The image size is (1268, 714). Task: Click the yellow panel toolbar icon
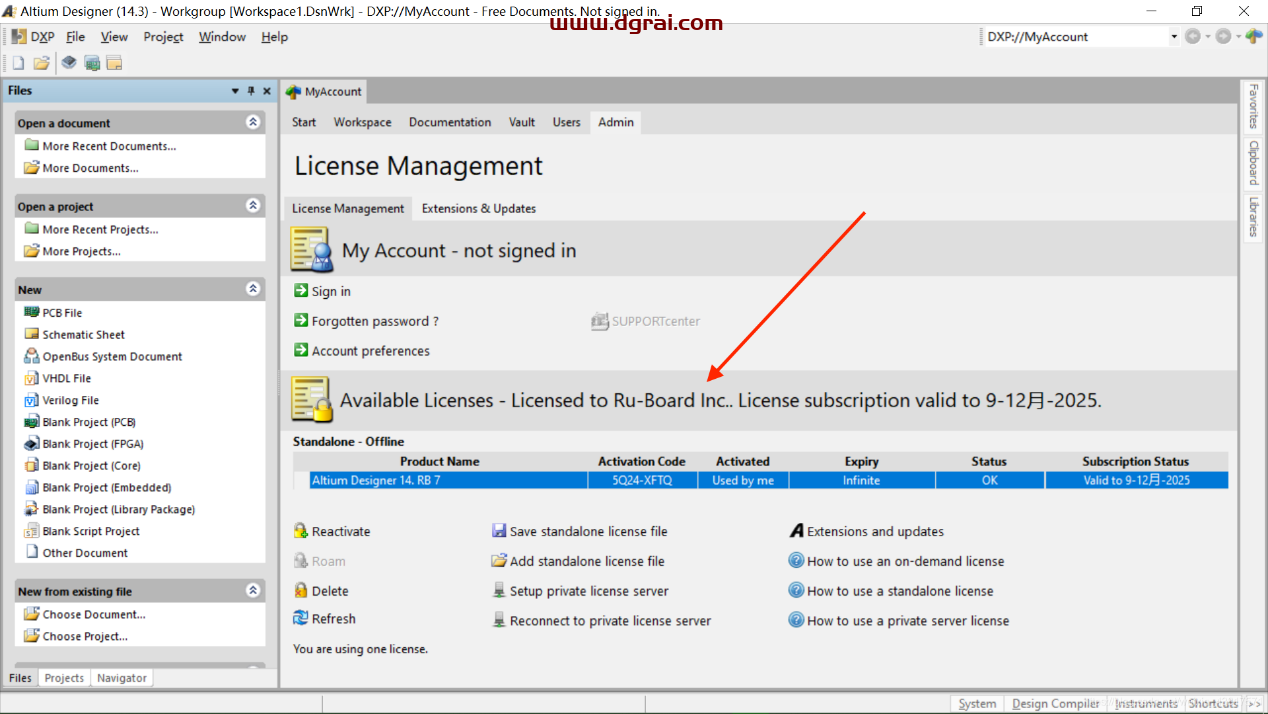point(114,63)
